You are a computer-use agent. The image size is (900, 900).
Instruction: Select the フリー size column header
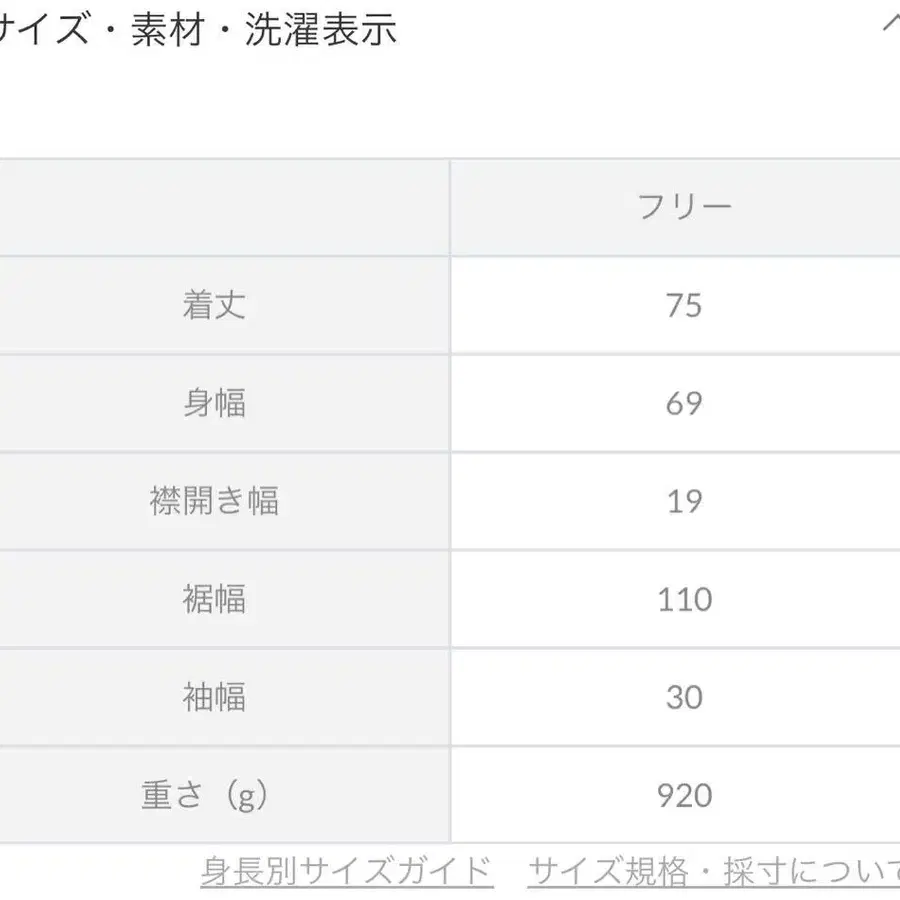click(685, 207)
